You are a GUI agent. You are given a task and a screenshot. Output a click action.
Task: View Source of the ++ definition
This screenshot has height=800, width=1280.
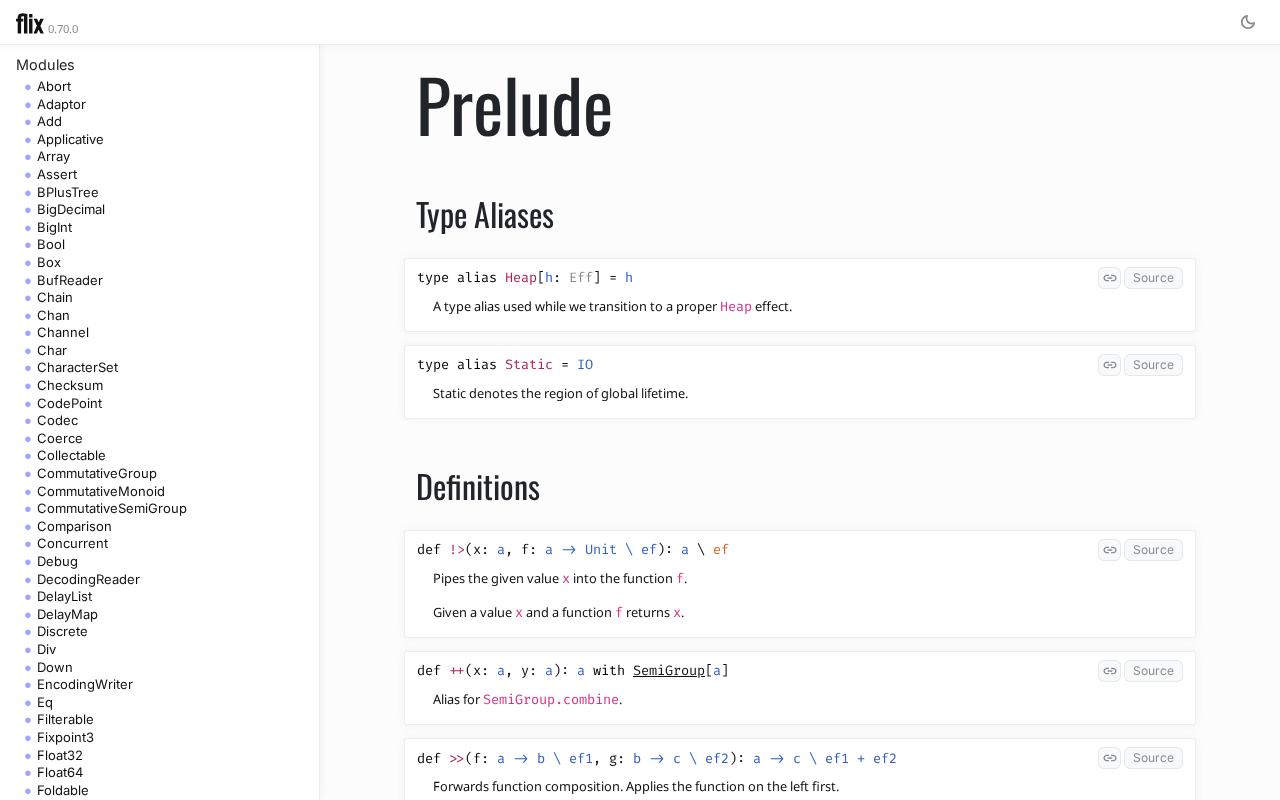click(1152, 671)
